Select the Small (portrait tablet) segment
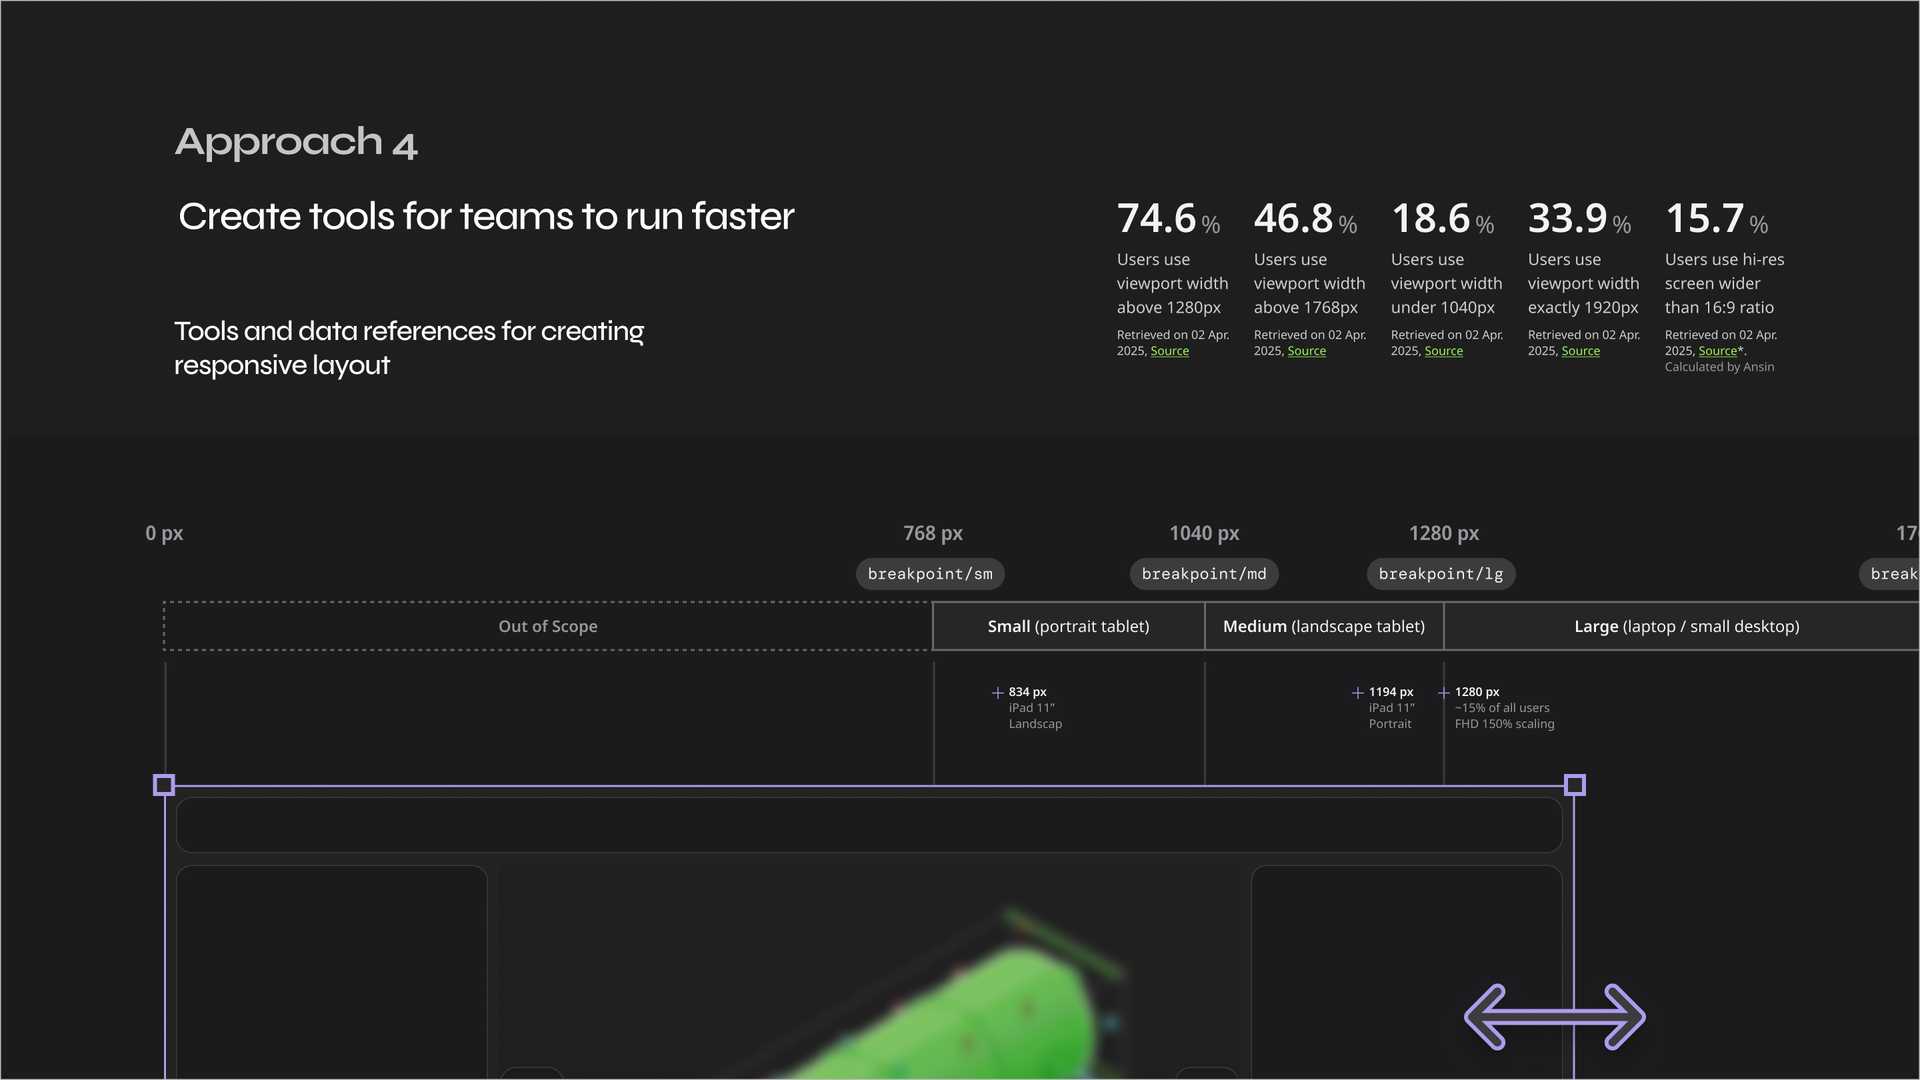Image resolution: width=1920 pixels, height=1080 pixels. tap(1068, 626)
